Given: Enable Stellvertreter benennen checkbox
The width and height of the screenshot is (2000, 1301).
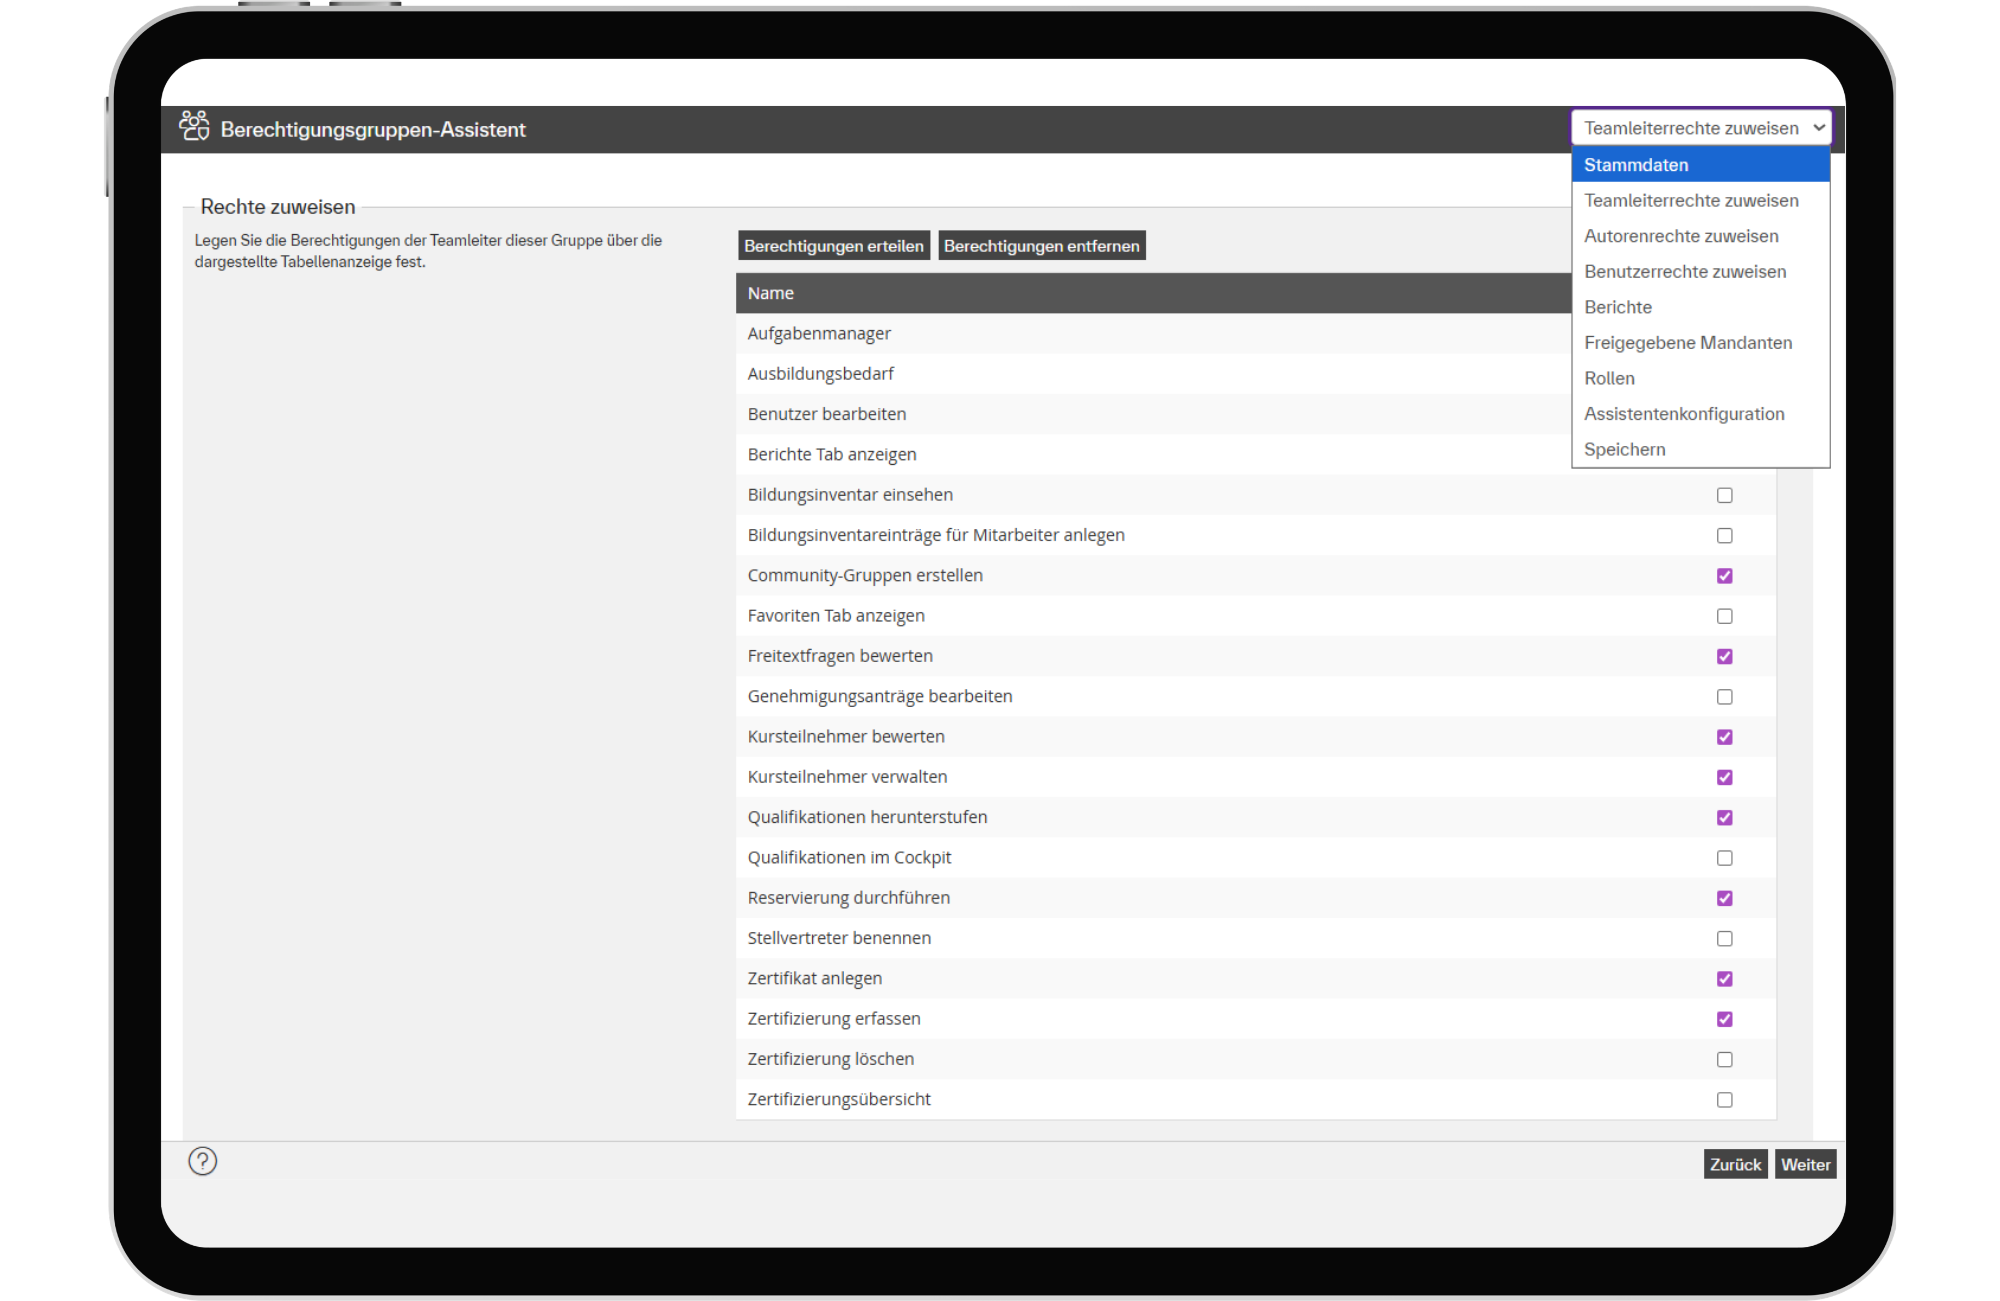Looking at the screenshot, I should point(1725,938).
